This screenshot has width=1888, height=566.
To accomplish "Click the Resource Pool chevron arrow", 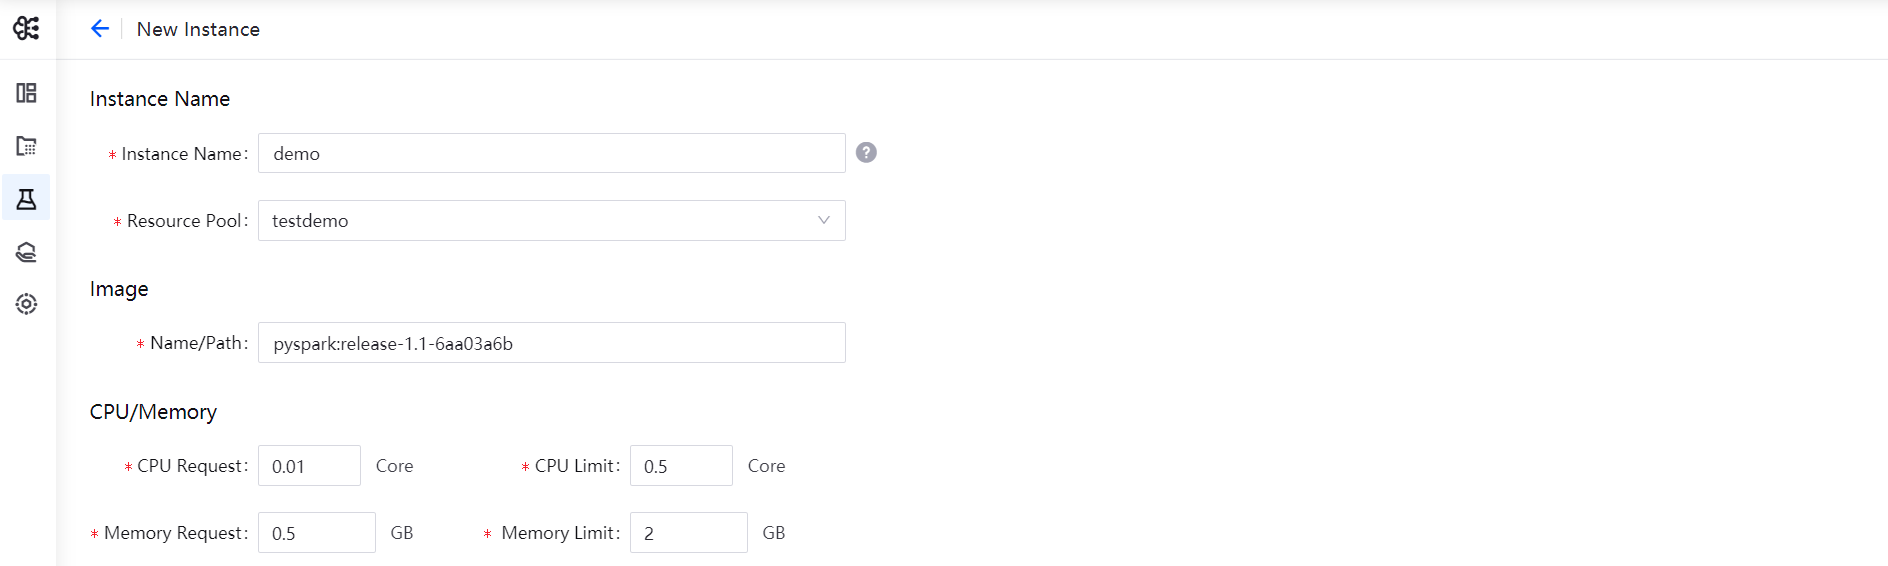I will [x=824, y=221].
